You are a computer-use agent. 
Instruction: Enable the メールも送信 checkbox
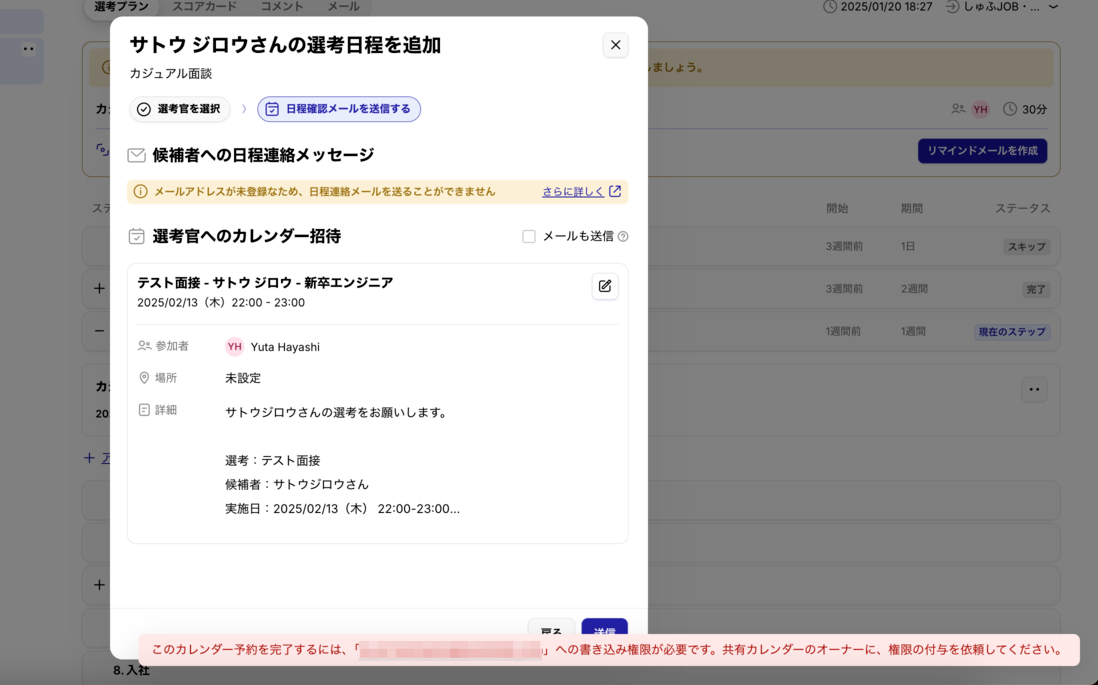pos(527,237)
